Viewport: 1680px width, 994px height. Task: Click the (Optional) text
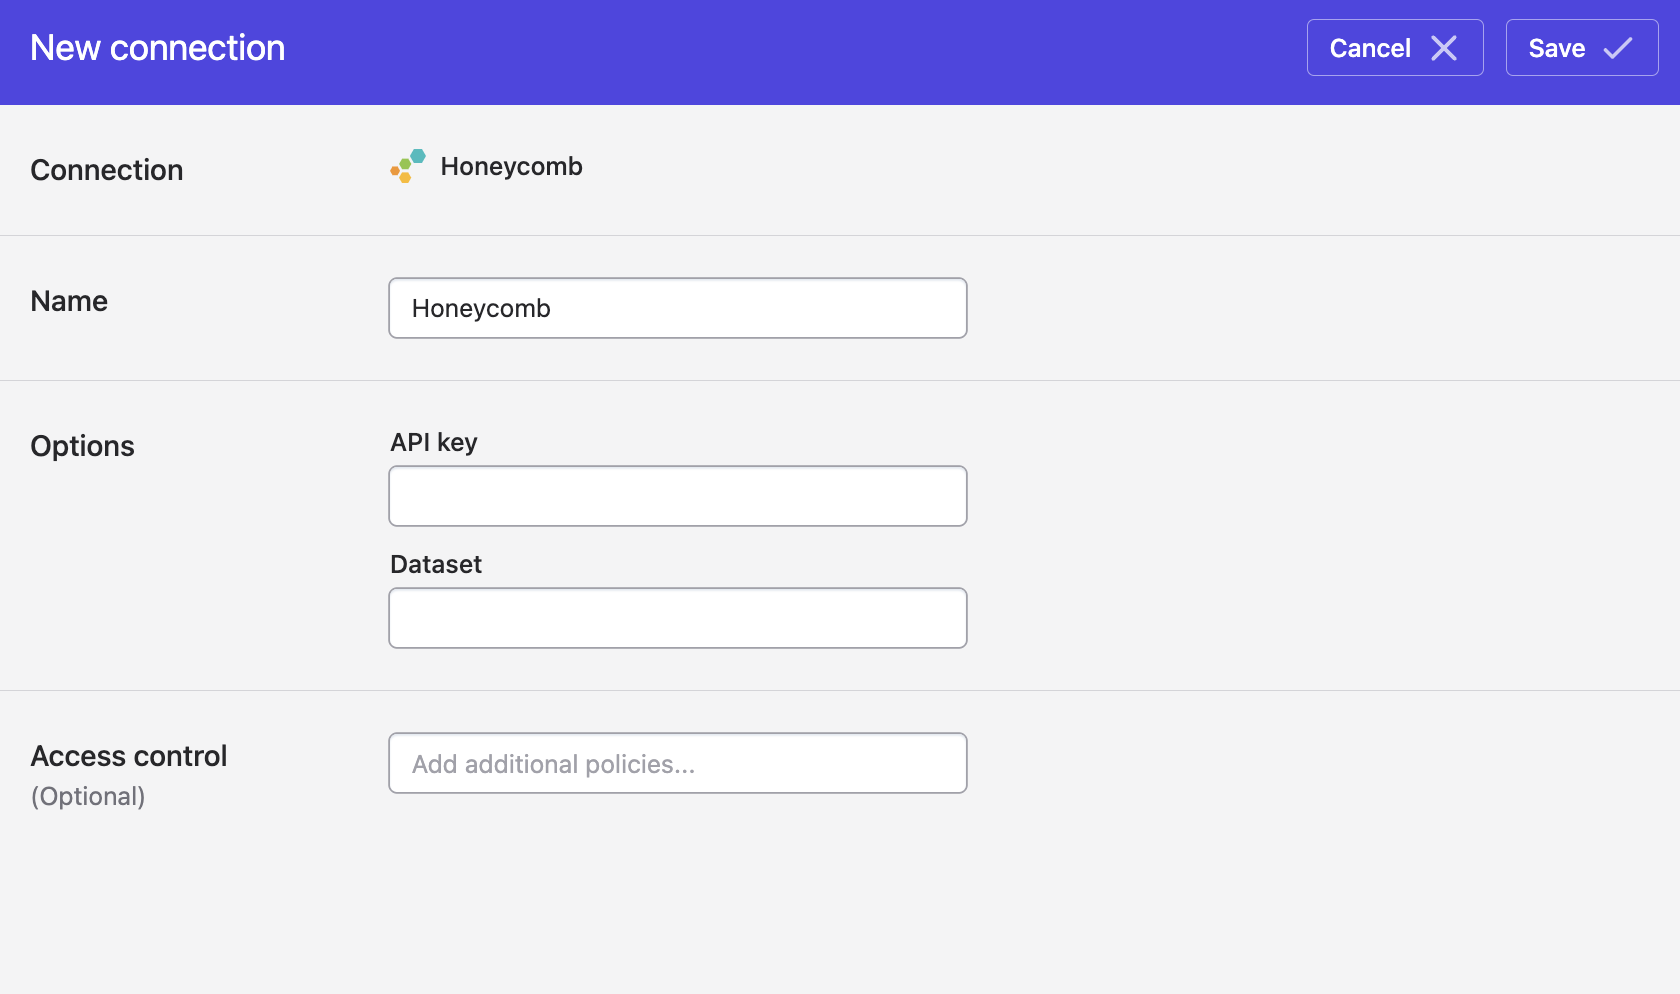click(x=88, y=796)
